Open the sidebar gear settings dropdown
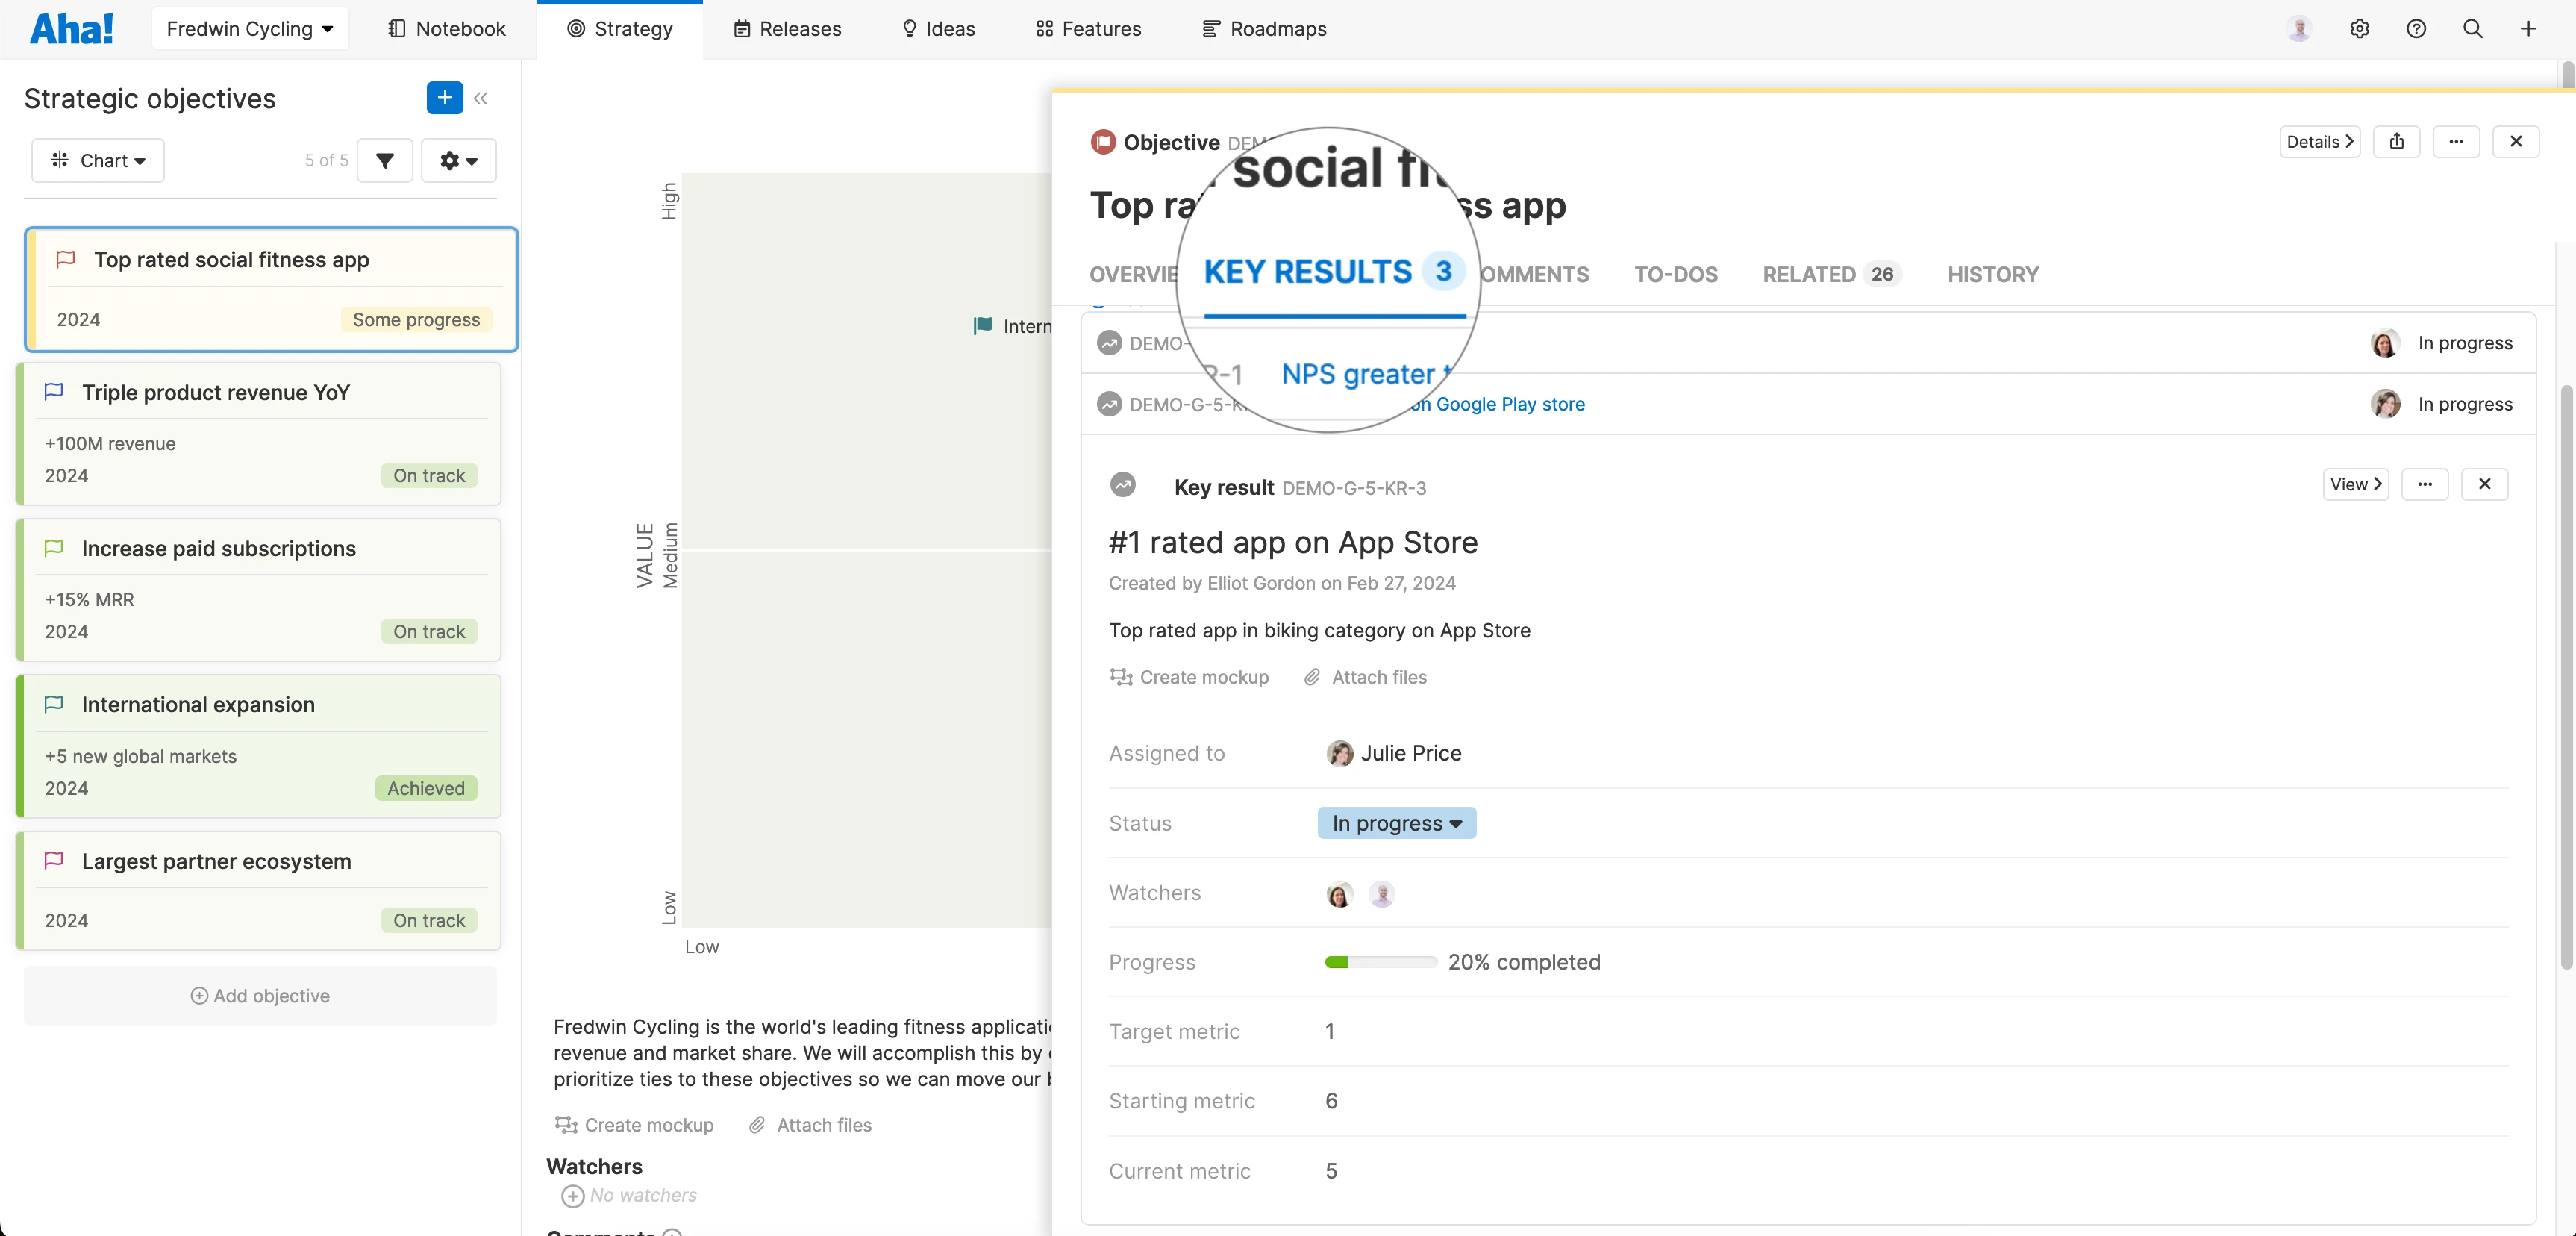Screen dimensions: 2576x1236 pos(458,160)
